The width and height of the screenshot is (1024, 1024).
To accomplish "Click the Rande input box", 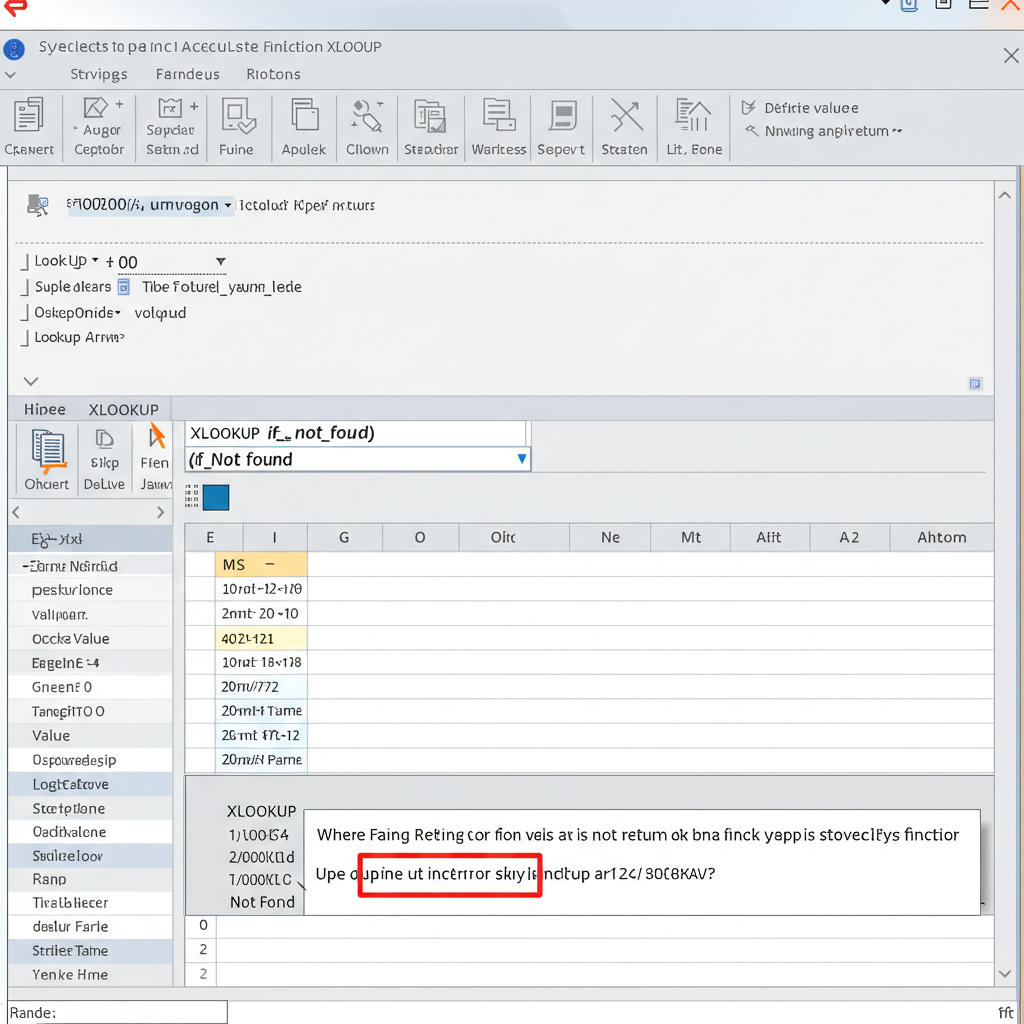I will click(118, 1012).
